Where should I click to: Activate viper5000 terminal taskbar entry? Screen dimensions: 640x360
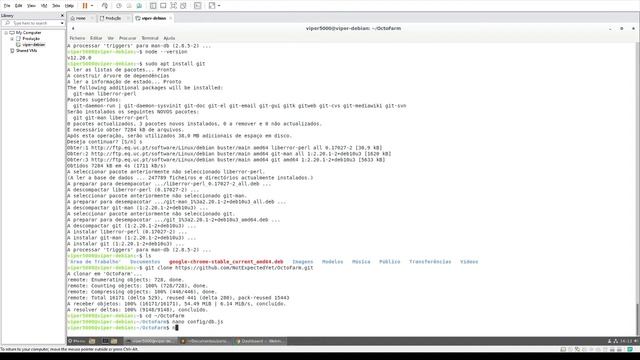click(151, 341)
